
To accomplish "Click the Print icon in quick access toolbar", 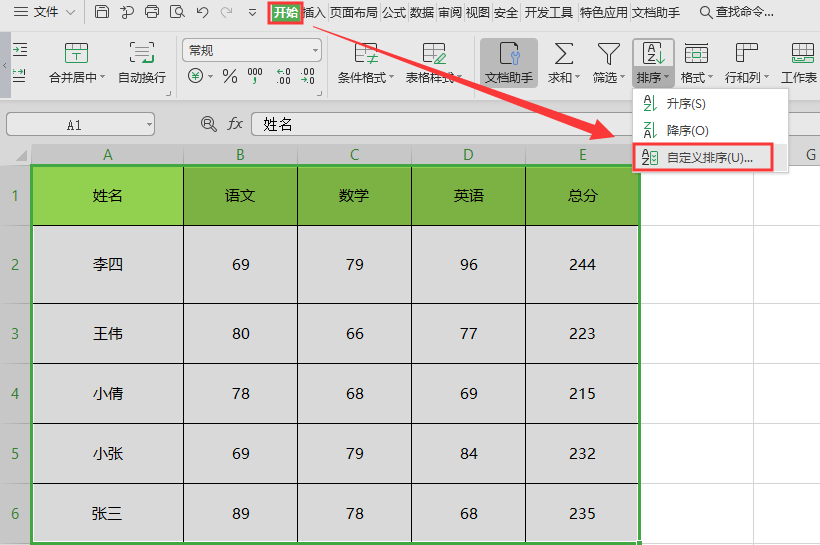I will tap(152, 12).
